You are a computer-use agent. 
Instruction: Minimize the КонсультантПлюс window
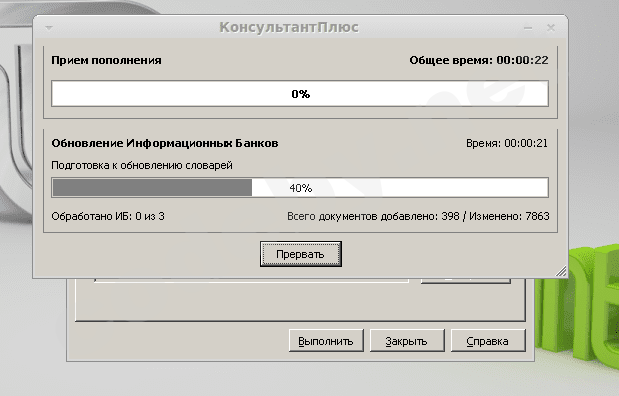pyautogui.click(x=528, y=28)
